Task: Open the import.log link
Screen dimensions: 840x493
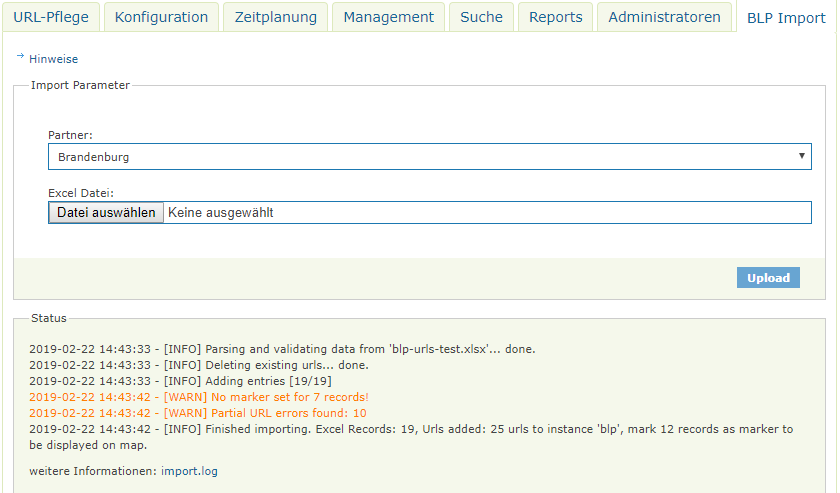Action: point(190,470)
